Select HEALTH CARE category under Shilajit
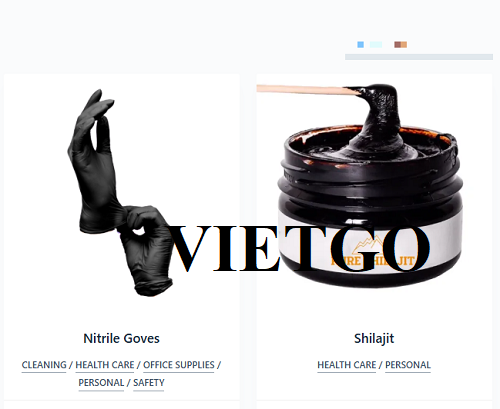The image size is (500, 409). tap(347, 365)
